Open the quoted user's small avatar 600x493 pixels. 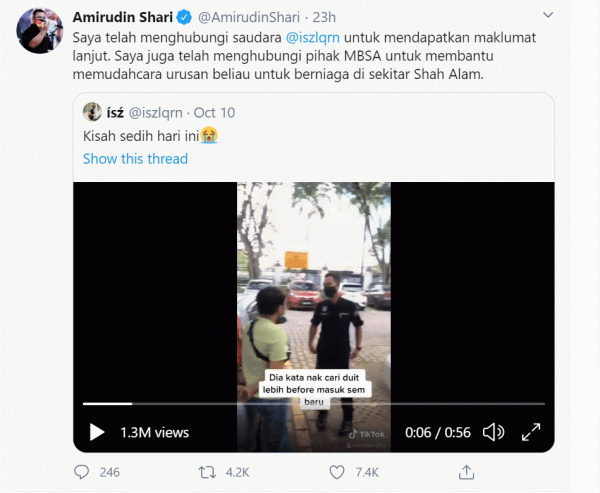(91, 111)
